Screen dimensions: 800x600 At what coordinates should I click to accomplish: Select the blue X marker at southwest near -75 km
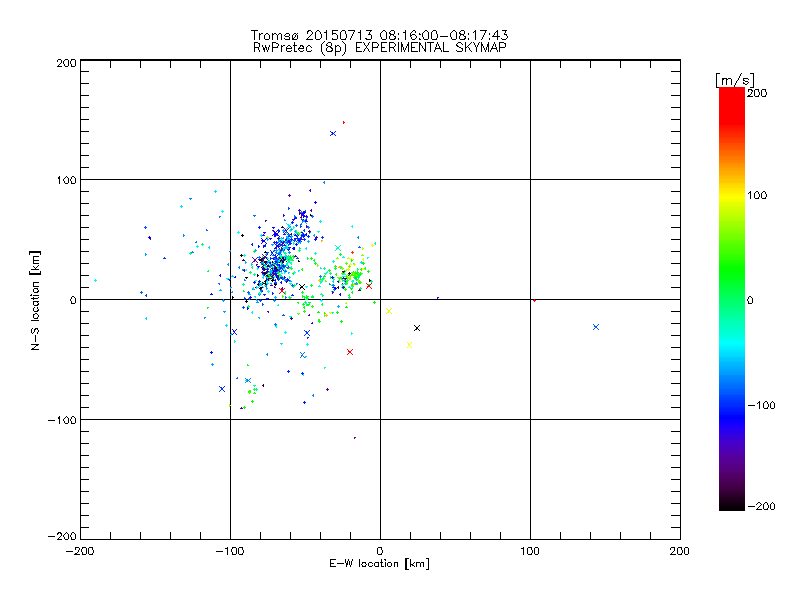click(222, 389)
